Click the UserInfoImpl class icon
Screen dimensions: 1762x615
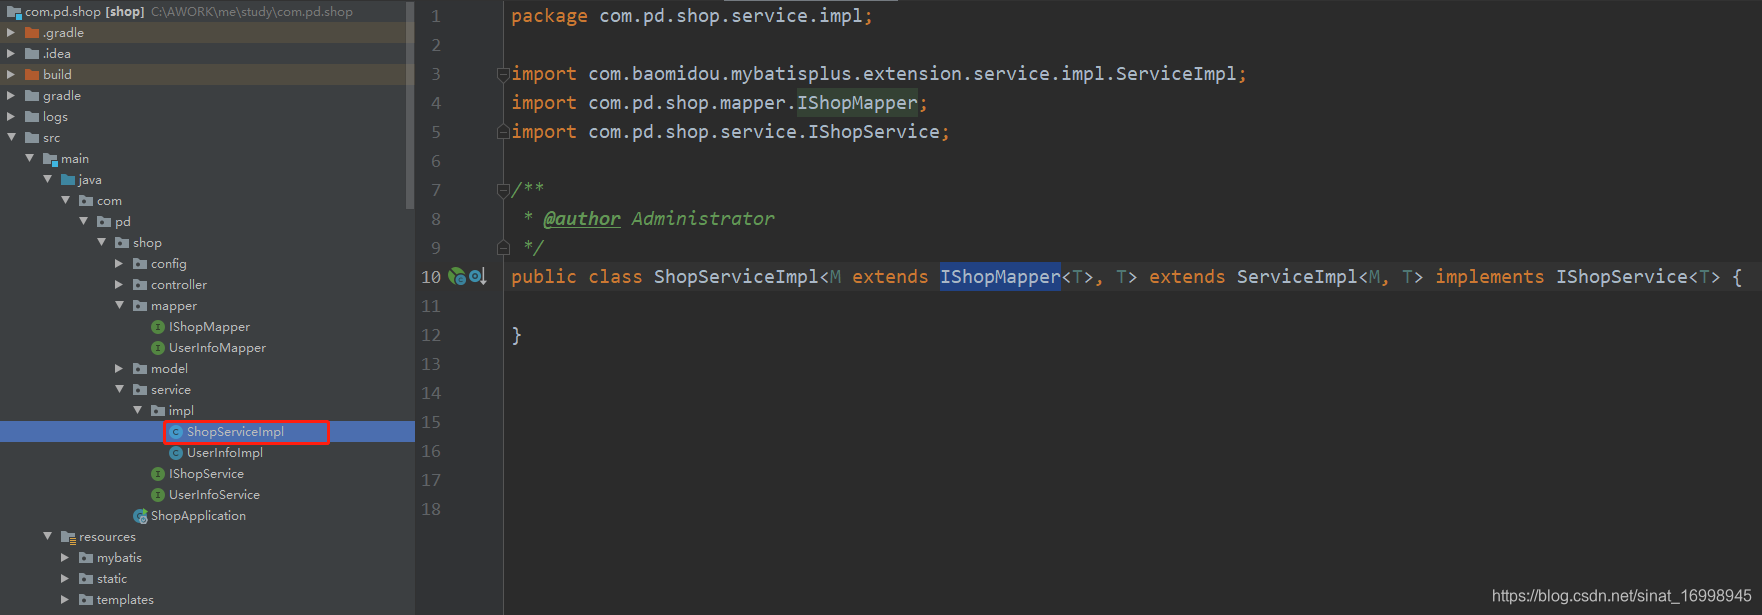[176, 452]
